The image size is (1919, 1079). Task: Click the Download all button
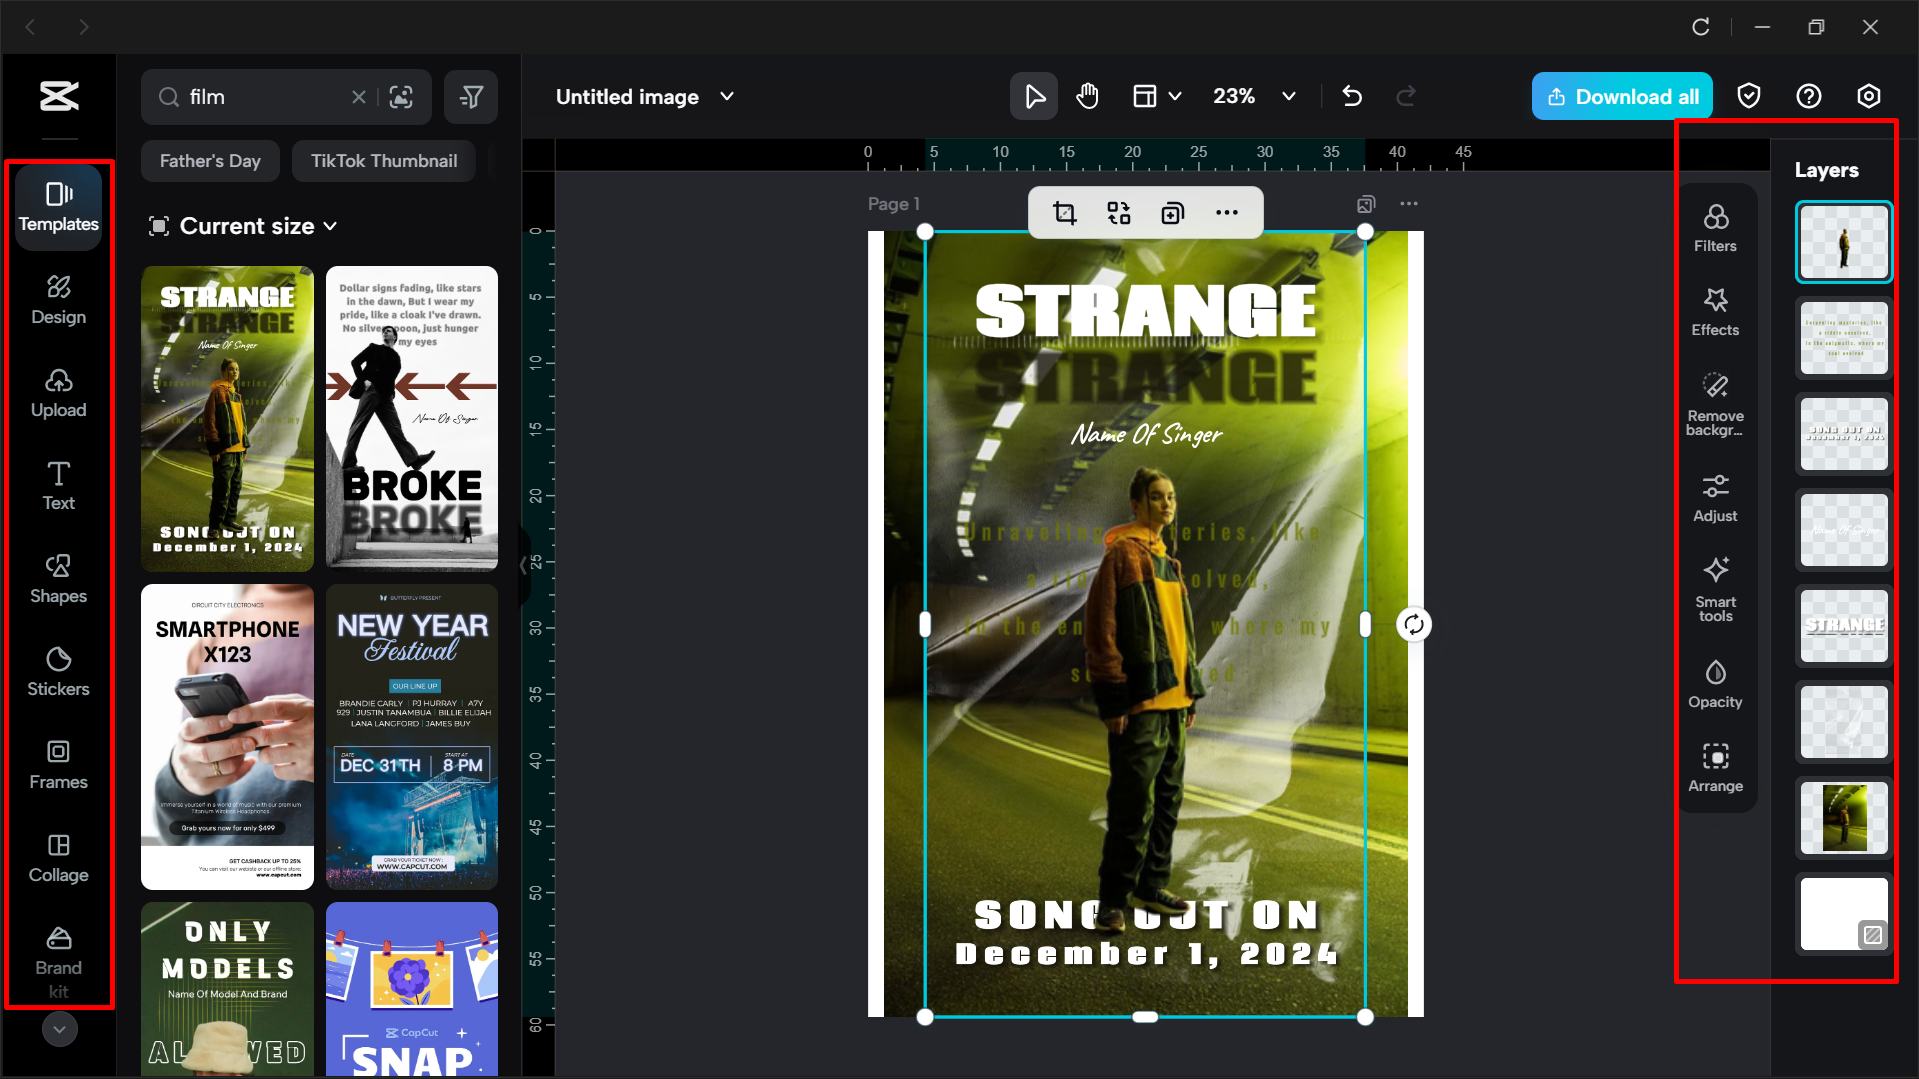point(1621,96)
